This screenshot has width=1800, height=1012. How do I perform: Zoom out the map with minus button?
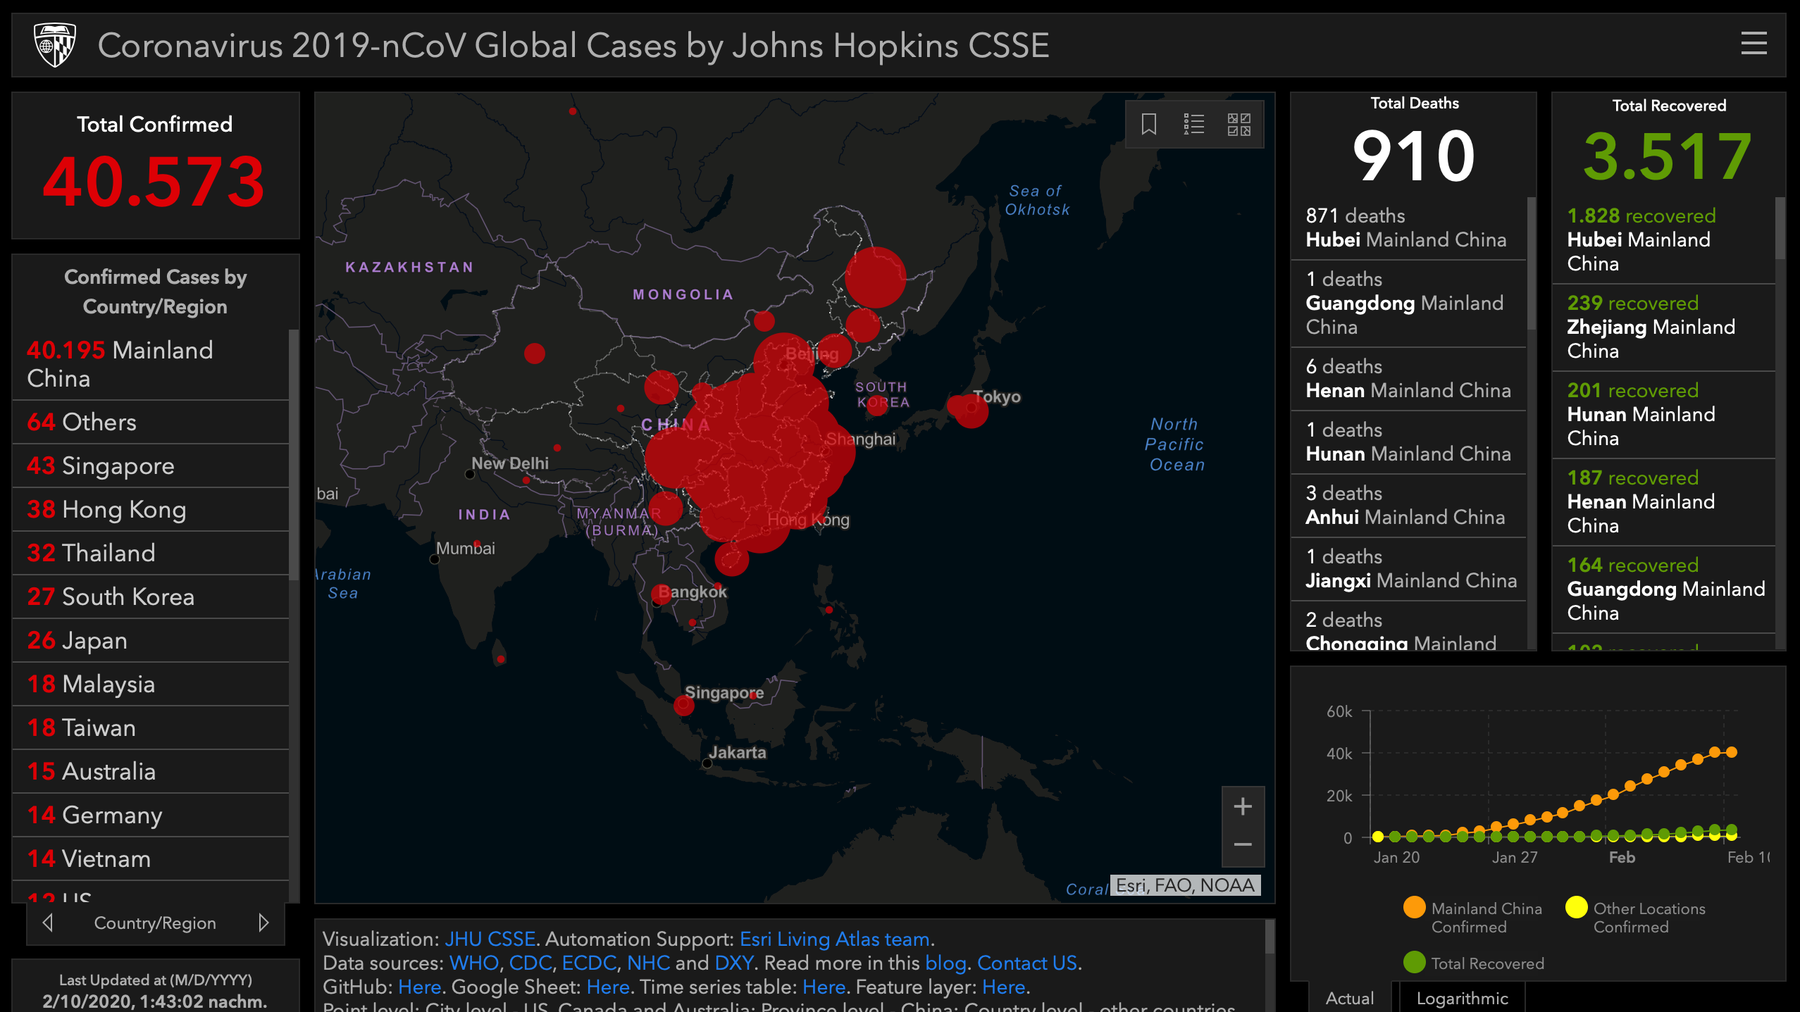click(1243, 845)
